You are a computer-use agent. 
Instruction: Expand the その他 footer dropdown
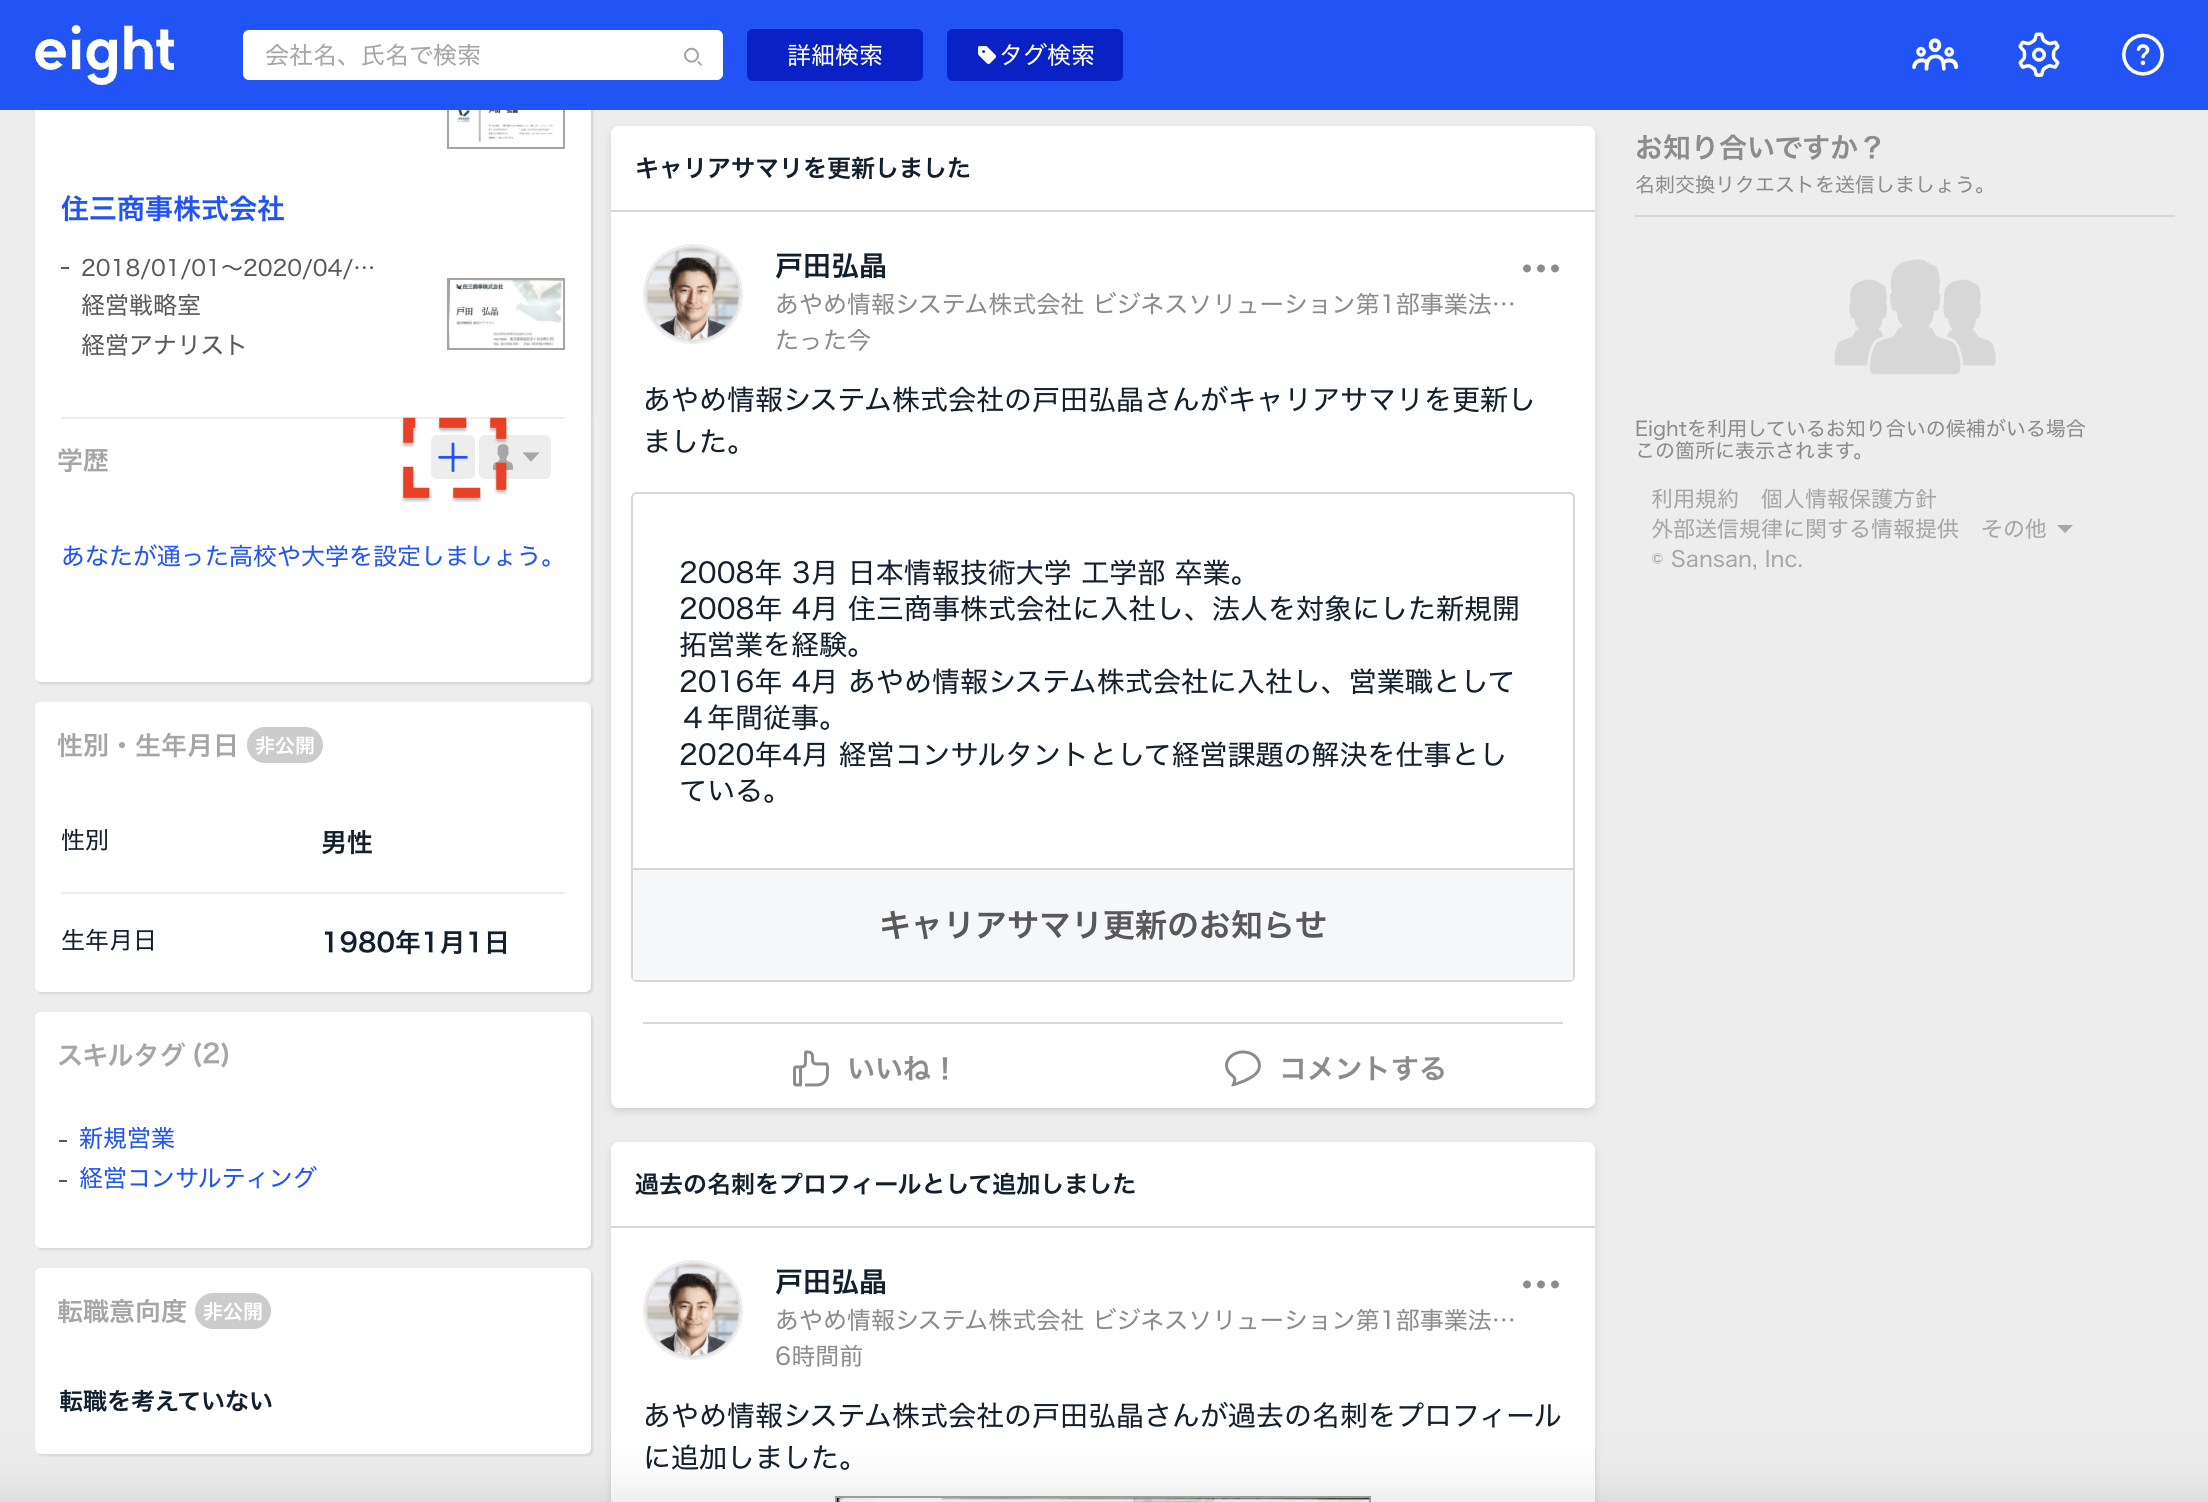click(x=2029, y=529)
